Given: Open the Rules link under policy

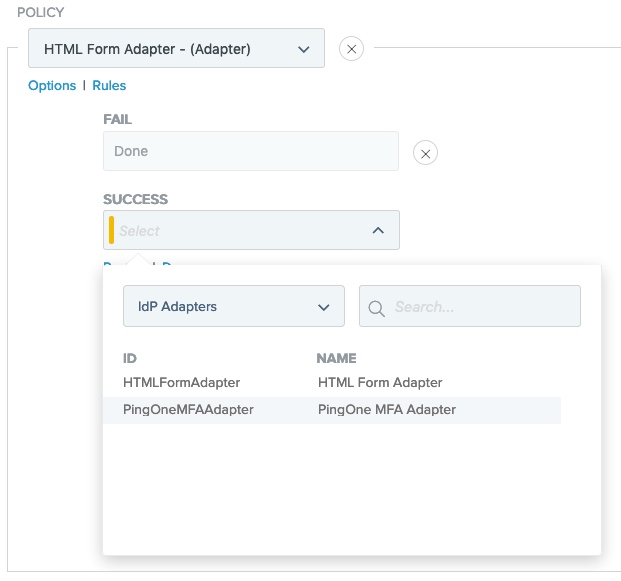Looking at the screenshot, I should 109,86.
